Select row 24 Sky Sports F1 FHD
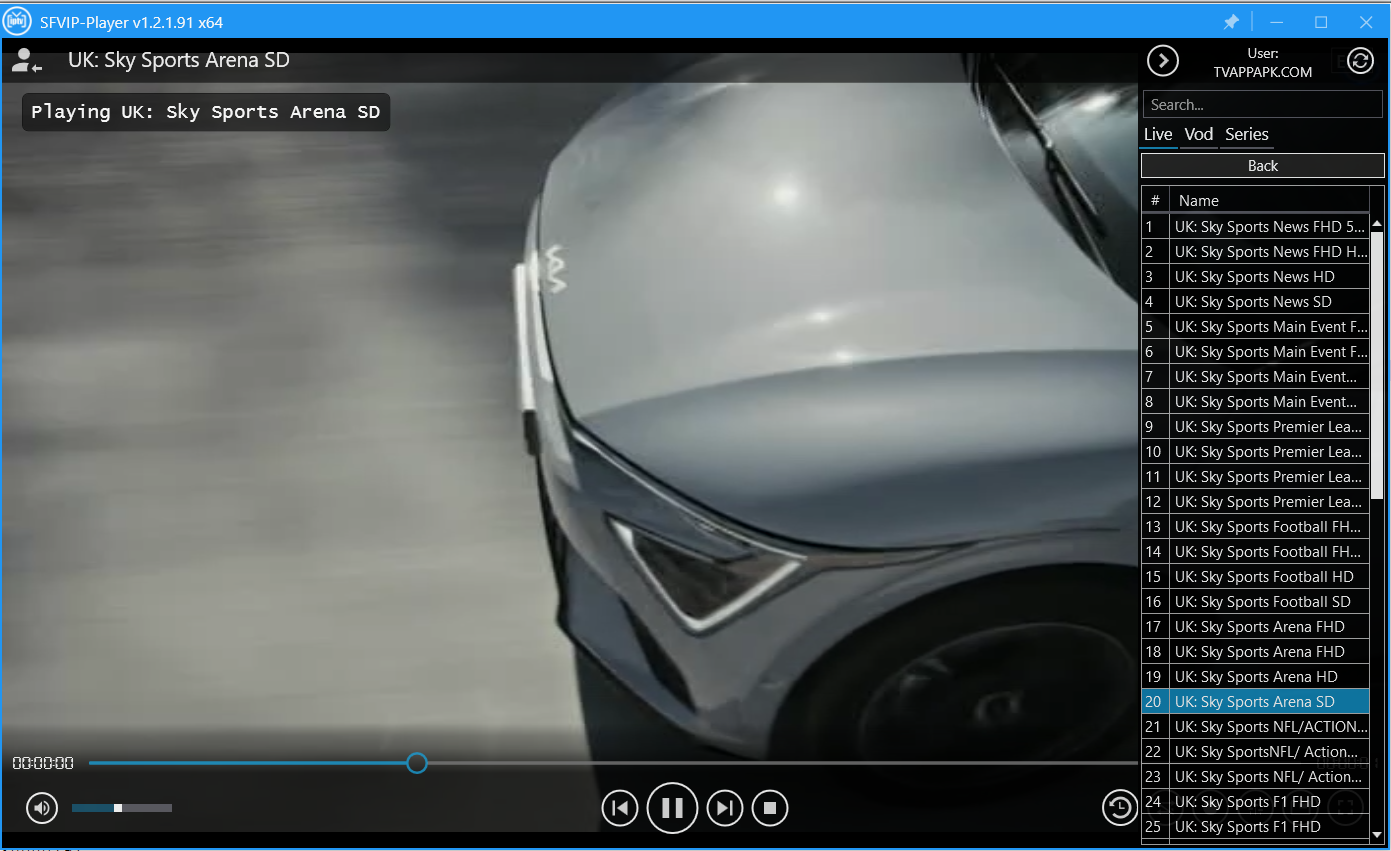The image size is (1391, 851). tap(1256, 802)
